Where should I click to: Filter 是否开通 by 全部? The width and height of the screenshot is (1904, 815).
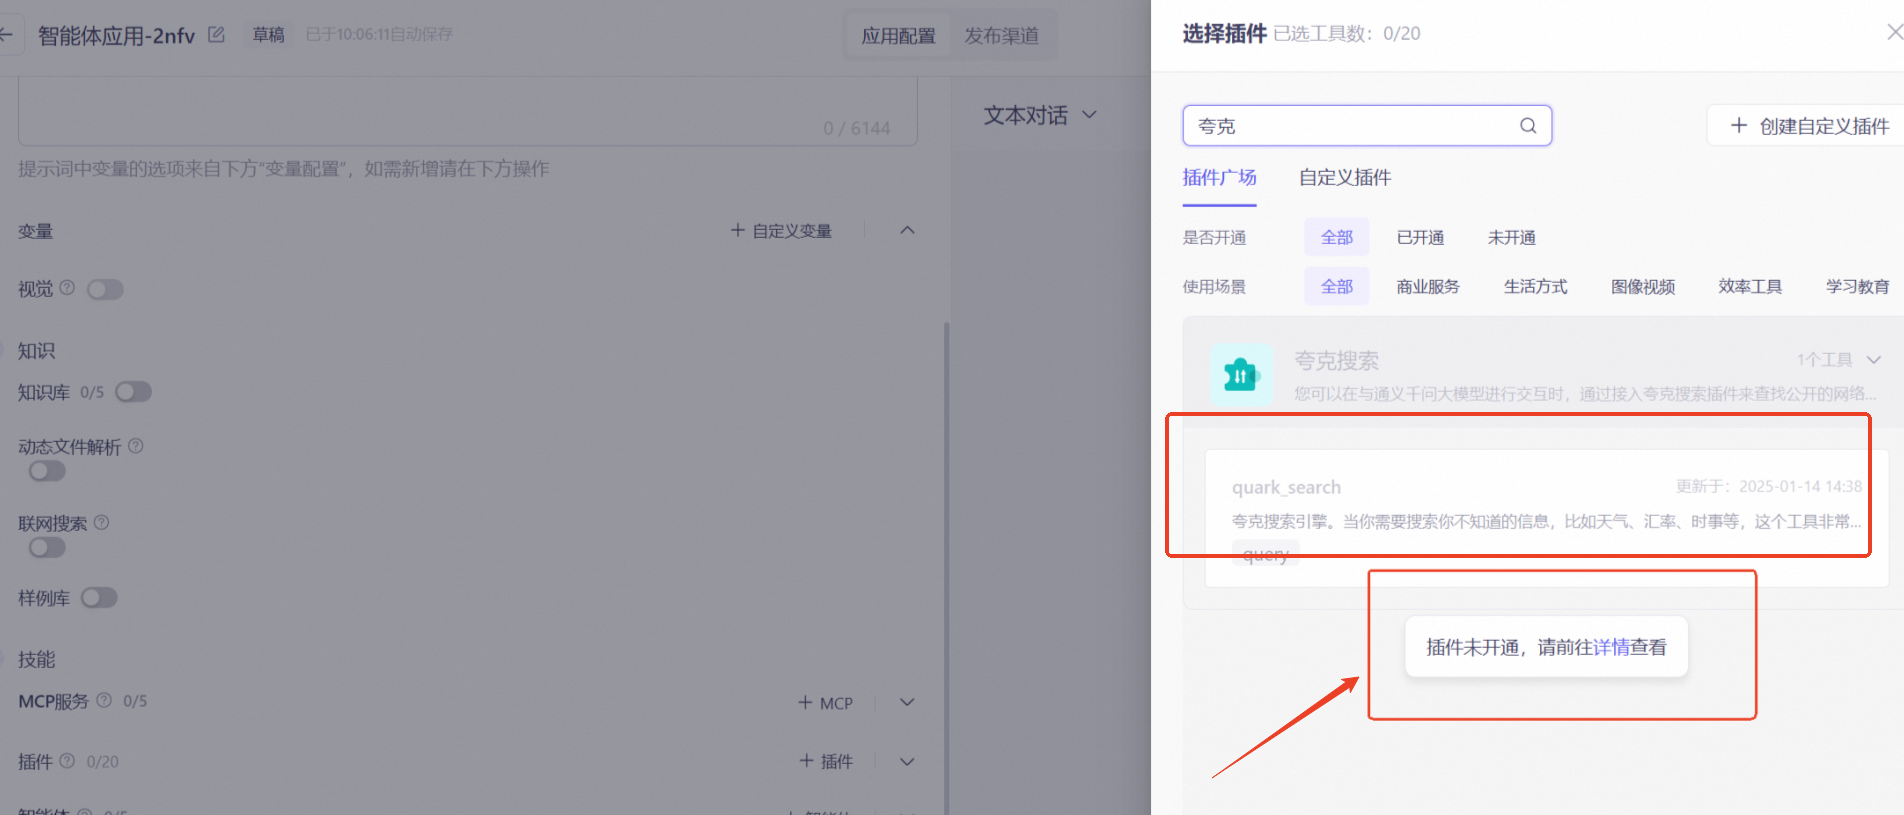coord(1336,237)
